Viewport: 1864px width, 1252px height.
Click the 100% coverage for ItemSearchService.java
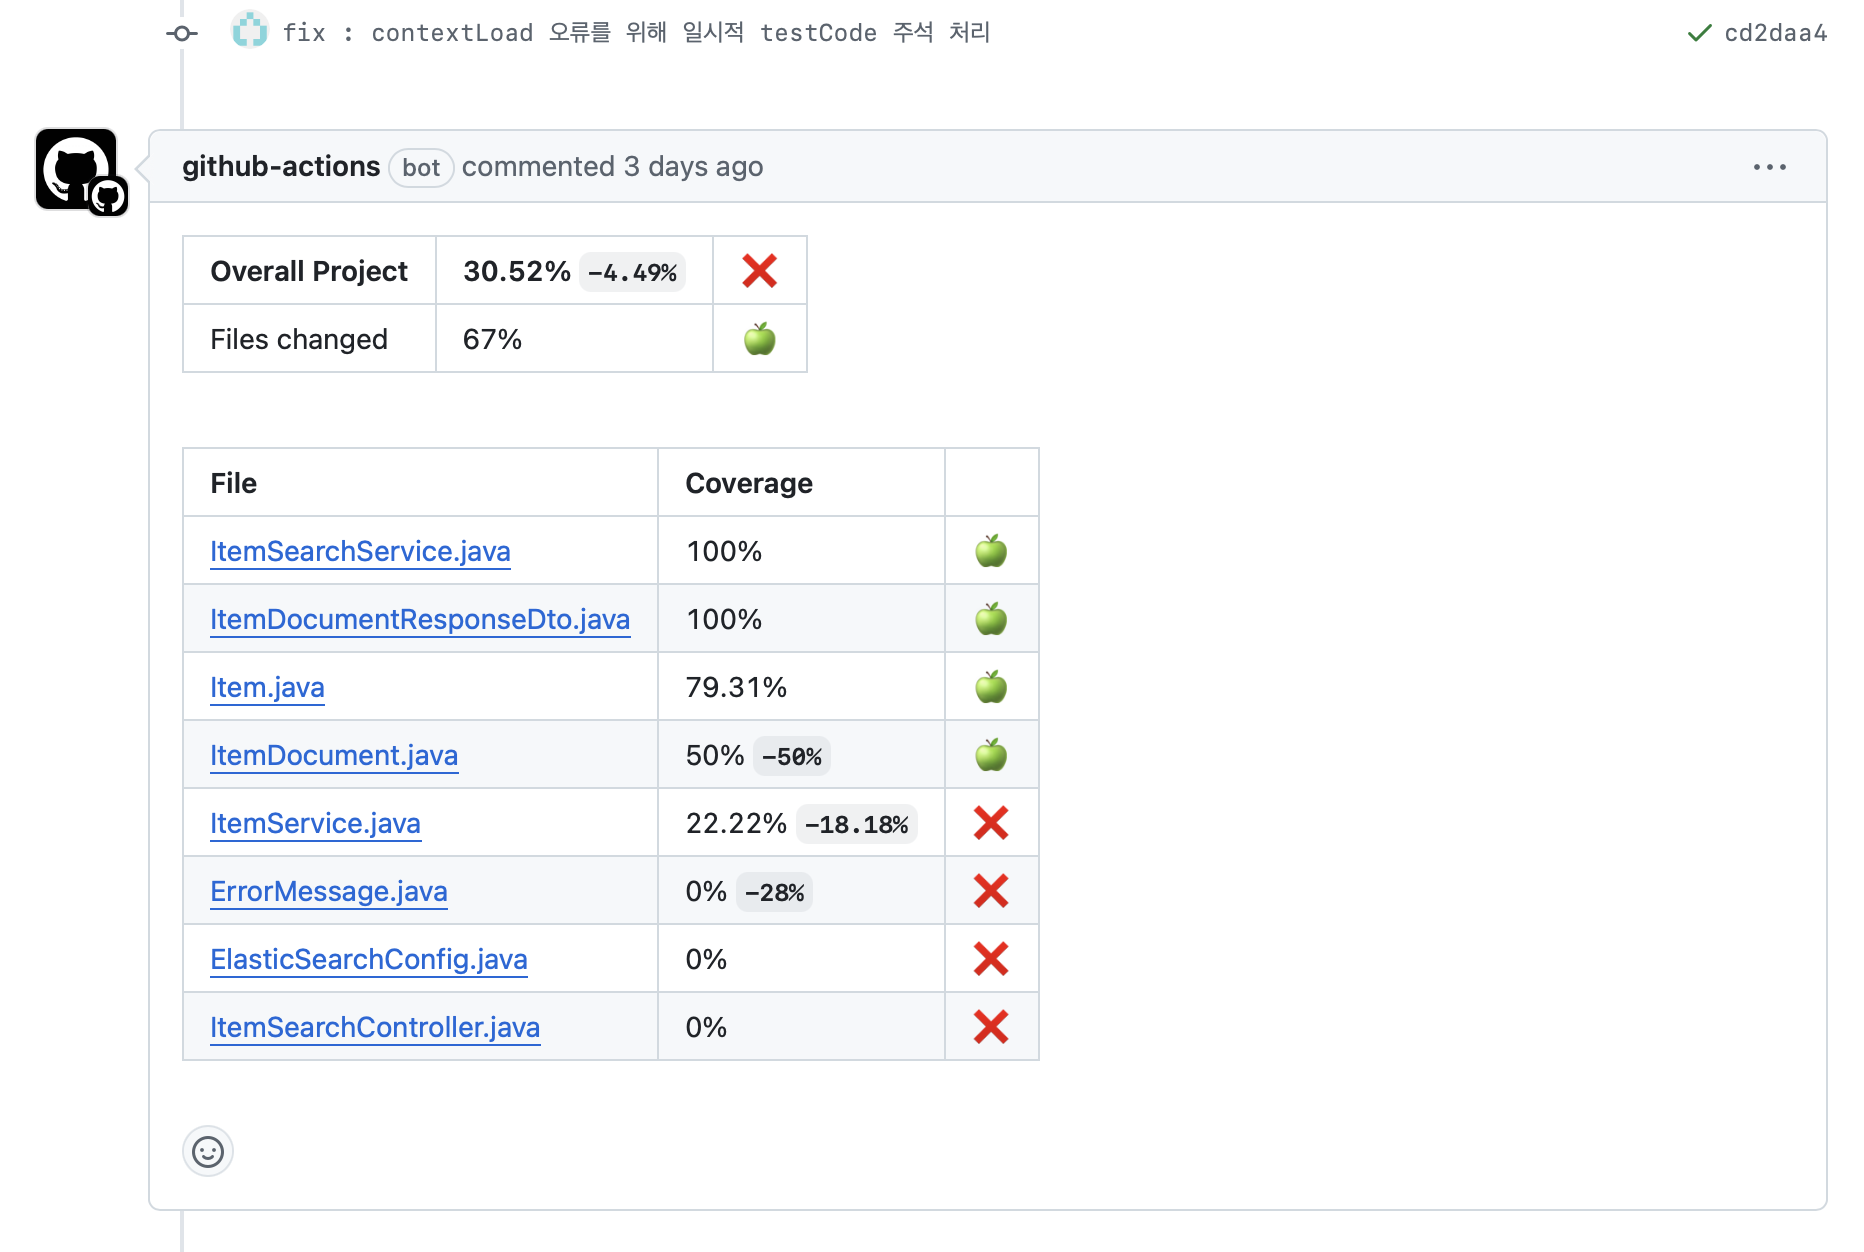coord(724,551)
